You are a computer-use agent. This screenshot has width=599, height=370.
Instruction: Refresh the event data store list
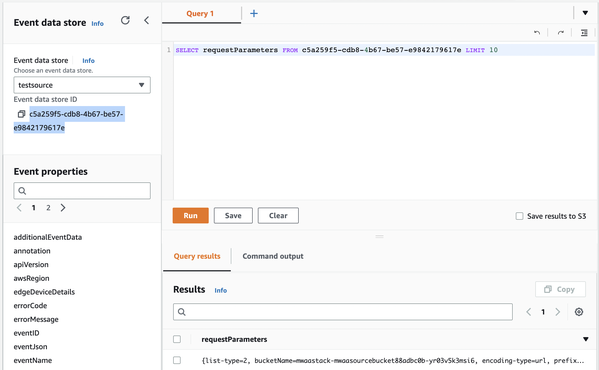125,20
